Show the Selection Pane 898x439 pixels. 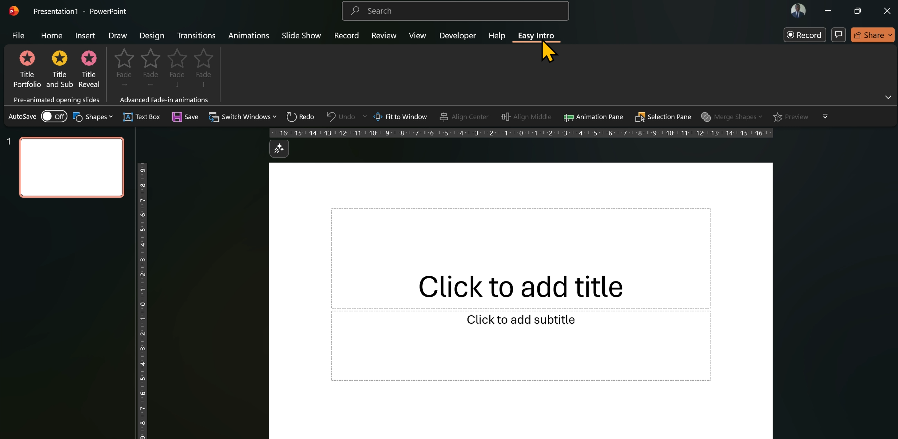pos(663,117)
